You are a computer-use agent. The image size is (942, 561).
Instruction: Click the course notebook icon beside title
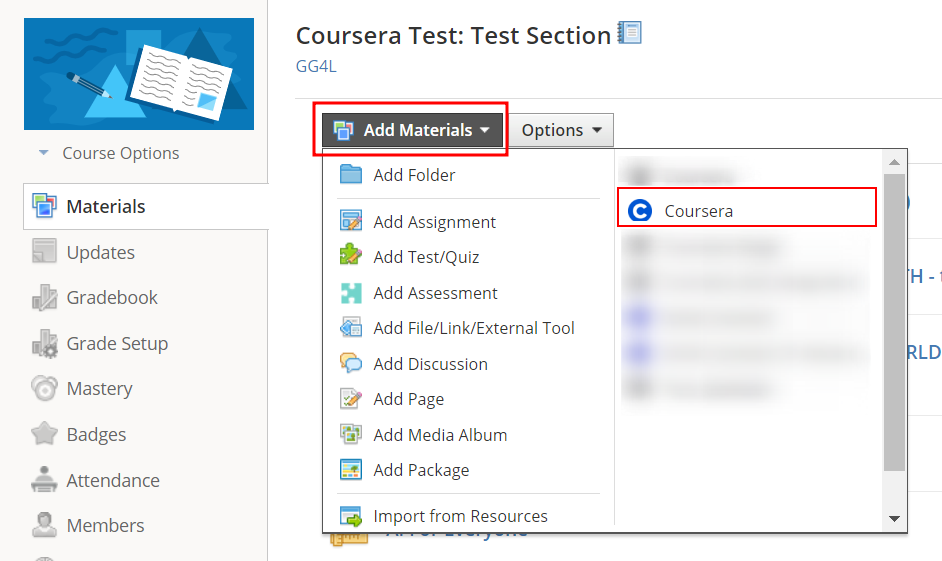(x=630, y=34)
